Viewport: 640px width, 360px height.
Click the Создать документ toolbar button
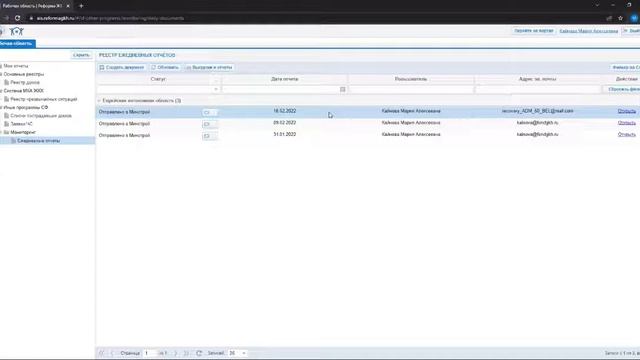tap(122, 67)
